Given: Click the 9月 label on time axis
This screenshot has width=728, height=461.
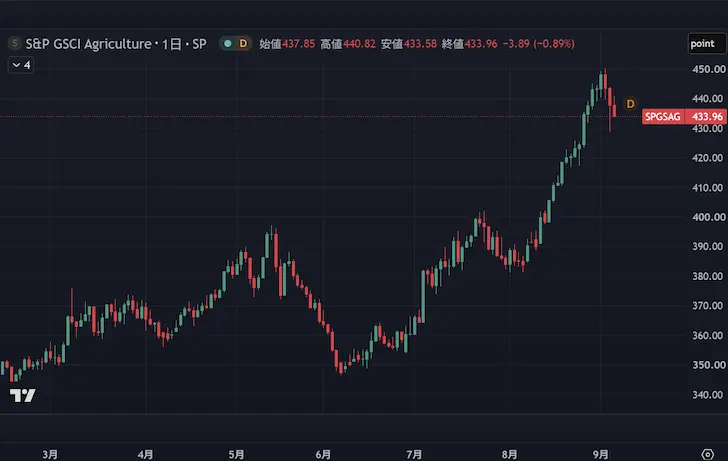Looking at the screenshot, I should coord(600,454).
